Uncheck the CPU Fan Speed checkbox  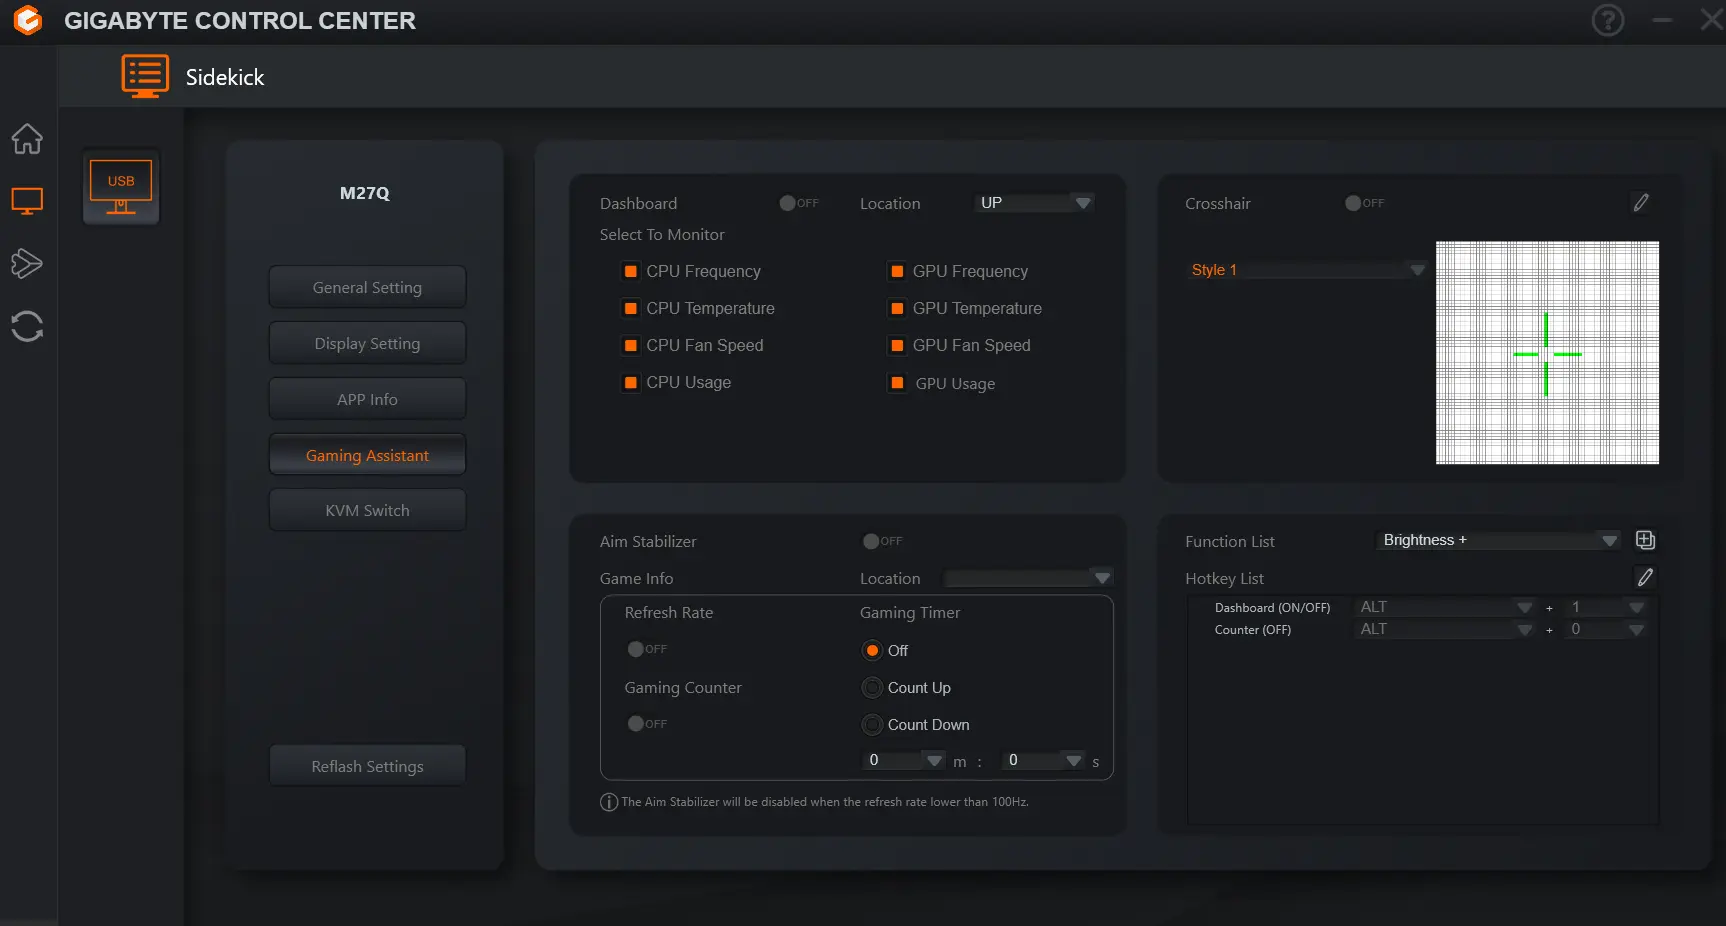coord(631,345)
